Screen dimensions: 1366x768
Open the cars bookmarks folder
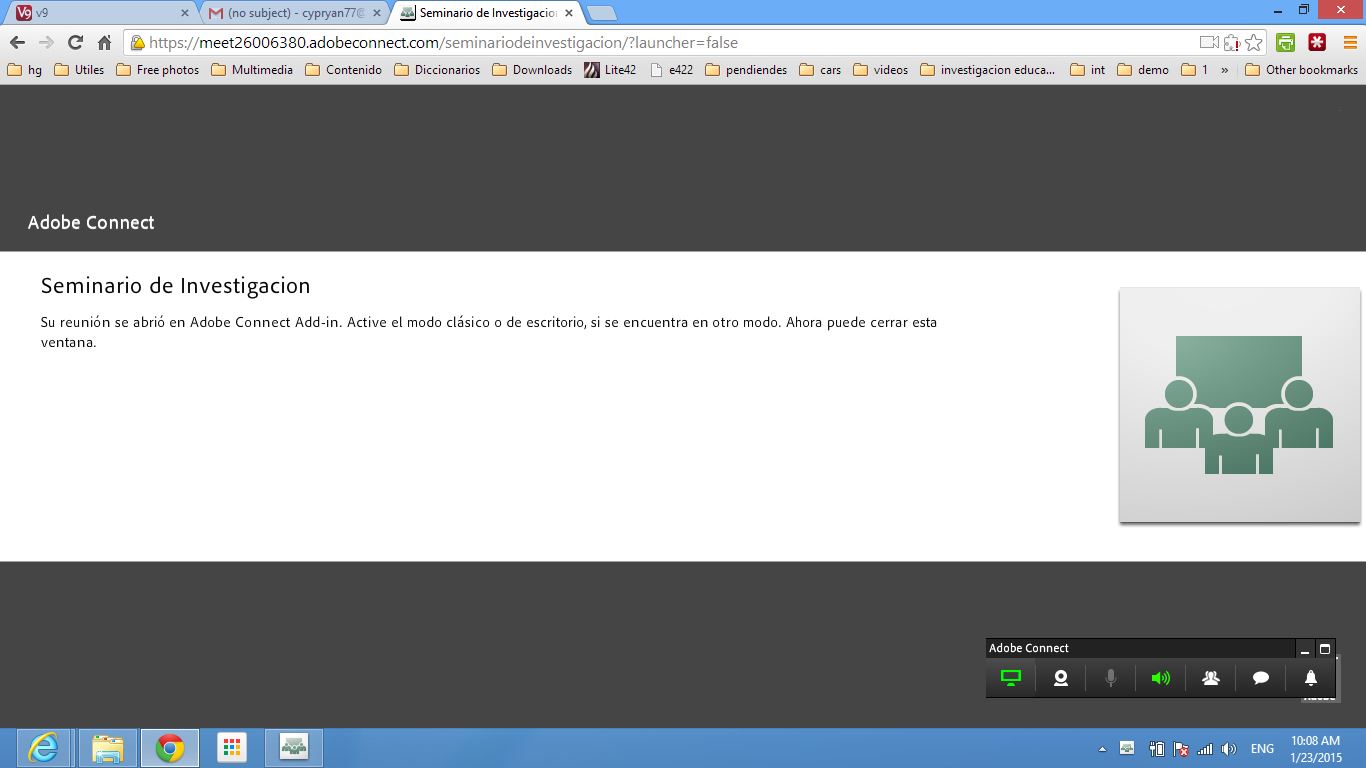pyautogui.click(x=820, y=70)
